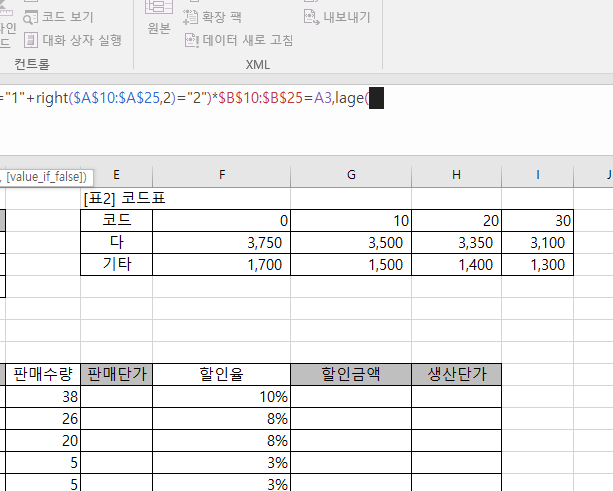
Task: Select the cell with 판매수량 value 38
Action: pos(43,397)
